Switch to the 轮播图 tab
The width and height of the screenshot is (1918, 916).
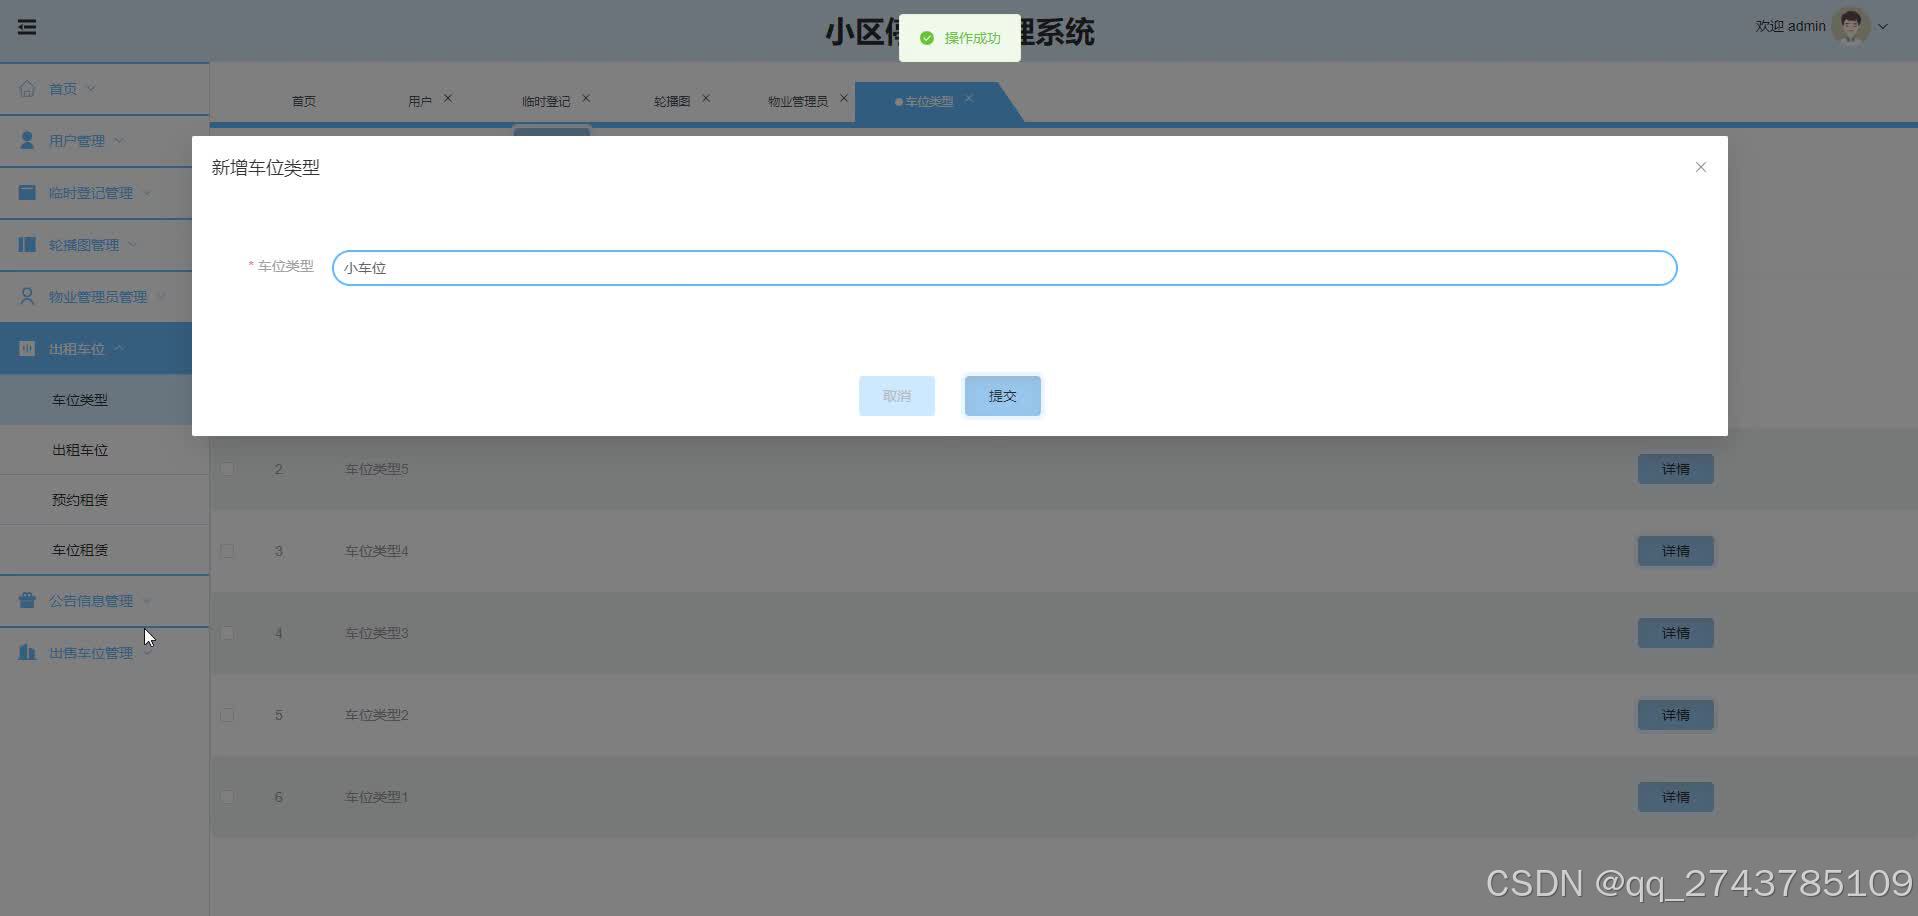pyautogui.click(x=672, y=101)
